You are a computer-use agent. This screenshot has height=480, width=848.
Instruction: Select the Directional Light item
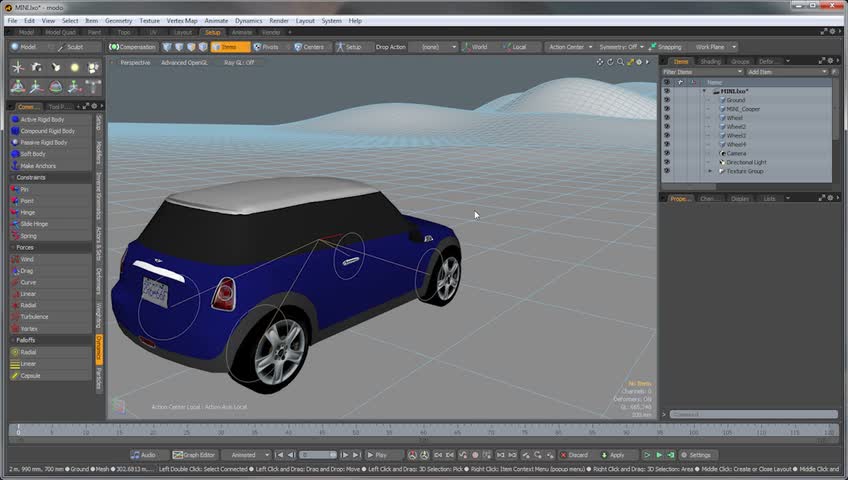coord(746,162)
